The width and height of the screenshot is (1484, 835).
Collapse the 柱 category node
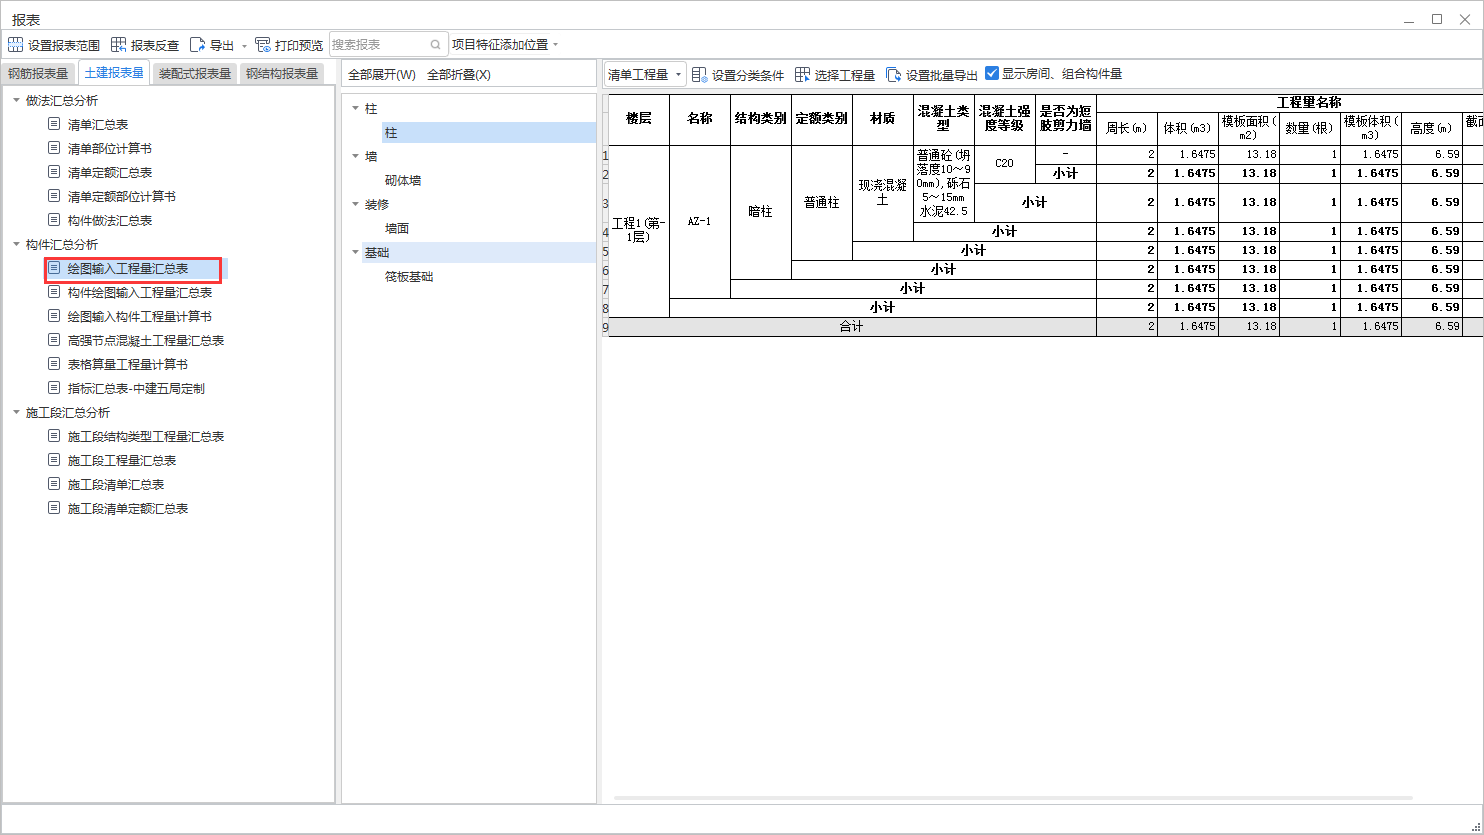coord(355,108)
